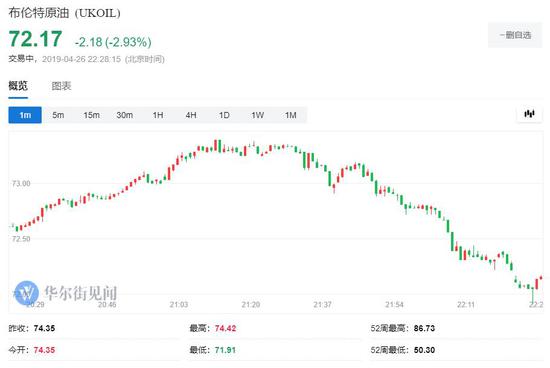Click the 今开 value 74.35
The image size is (550, 368).
(x=44, y=350)
